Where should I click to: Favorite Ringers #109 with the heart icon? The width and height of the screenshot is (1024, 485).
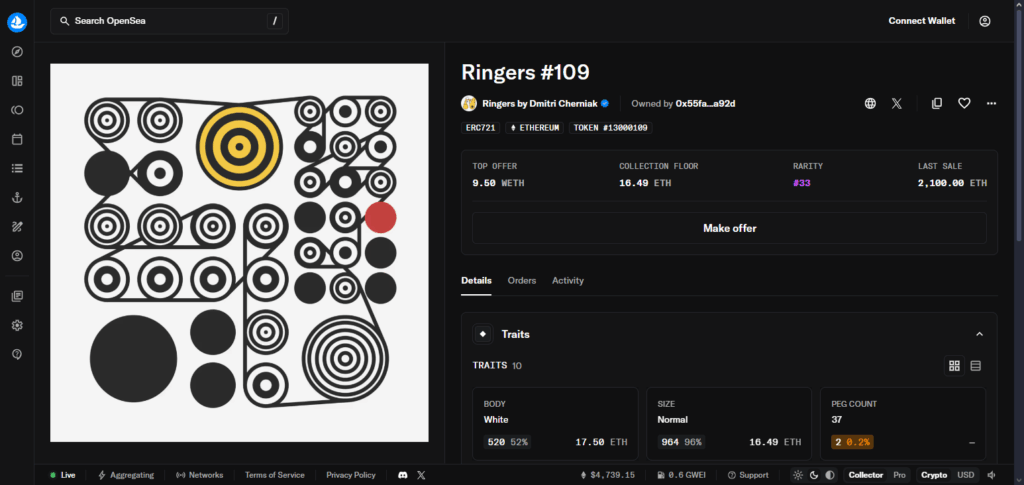point(964,103)
